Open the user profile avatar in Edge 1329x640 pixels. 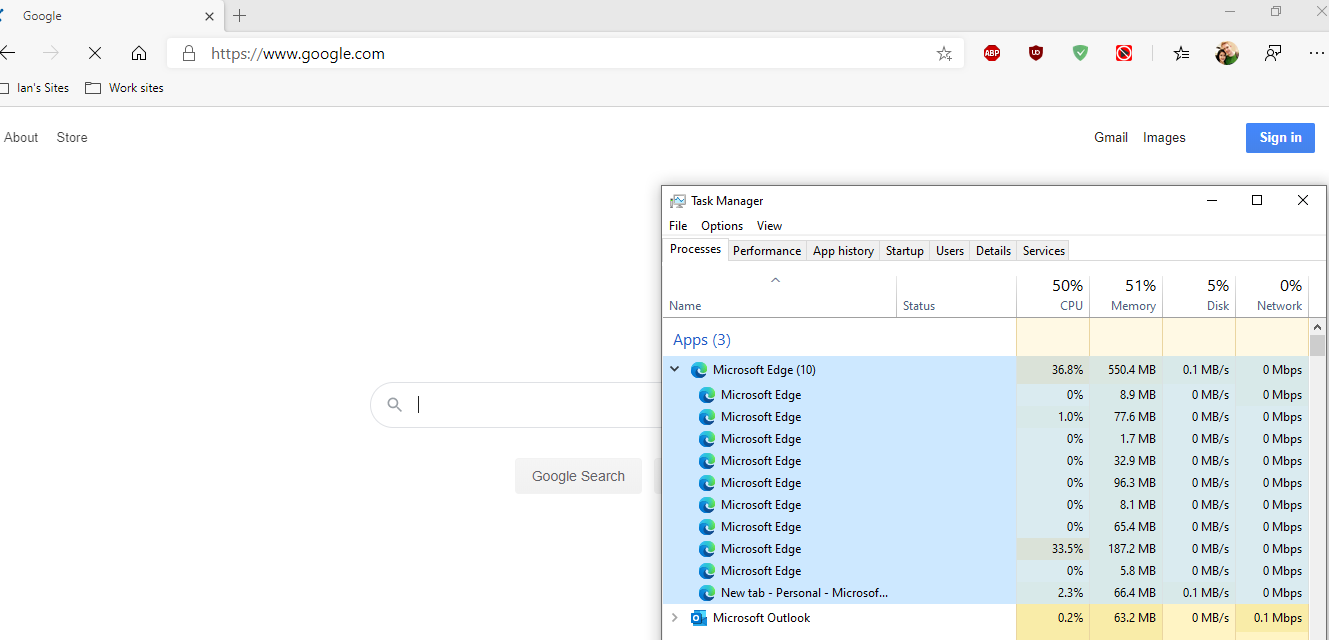click(x=1227, y=54)
